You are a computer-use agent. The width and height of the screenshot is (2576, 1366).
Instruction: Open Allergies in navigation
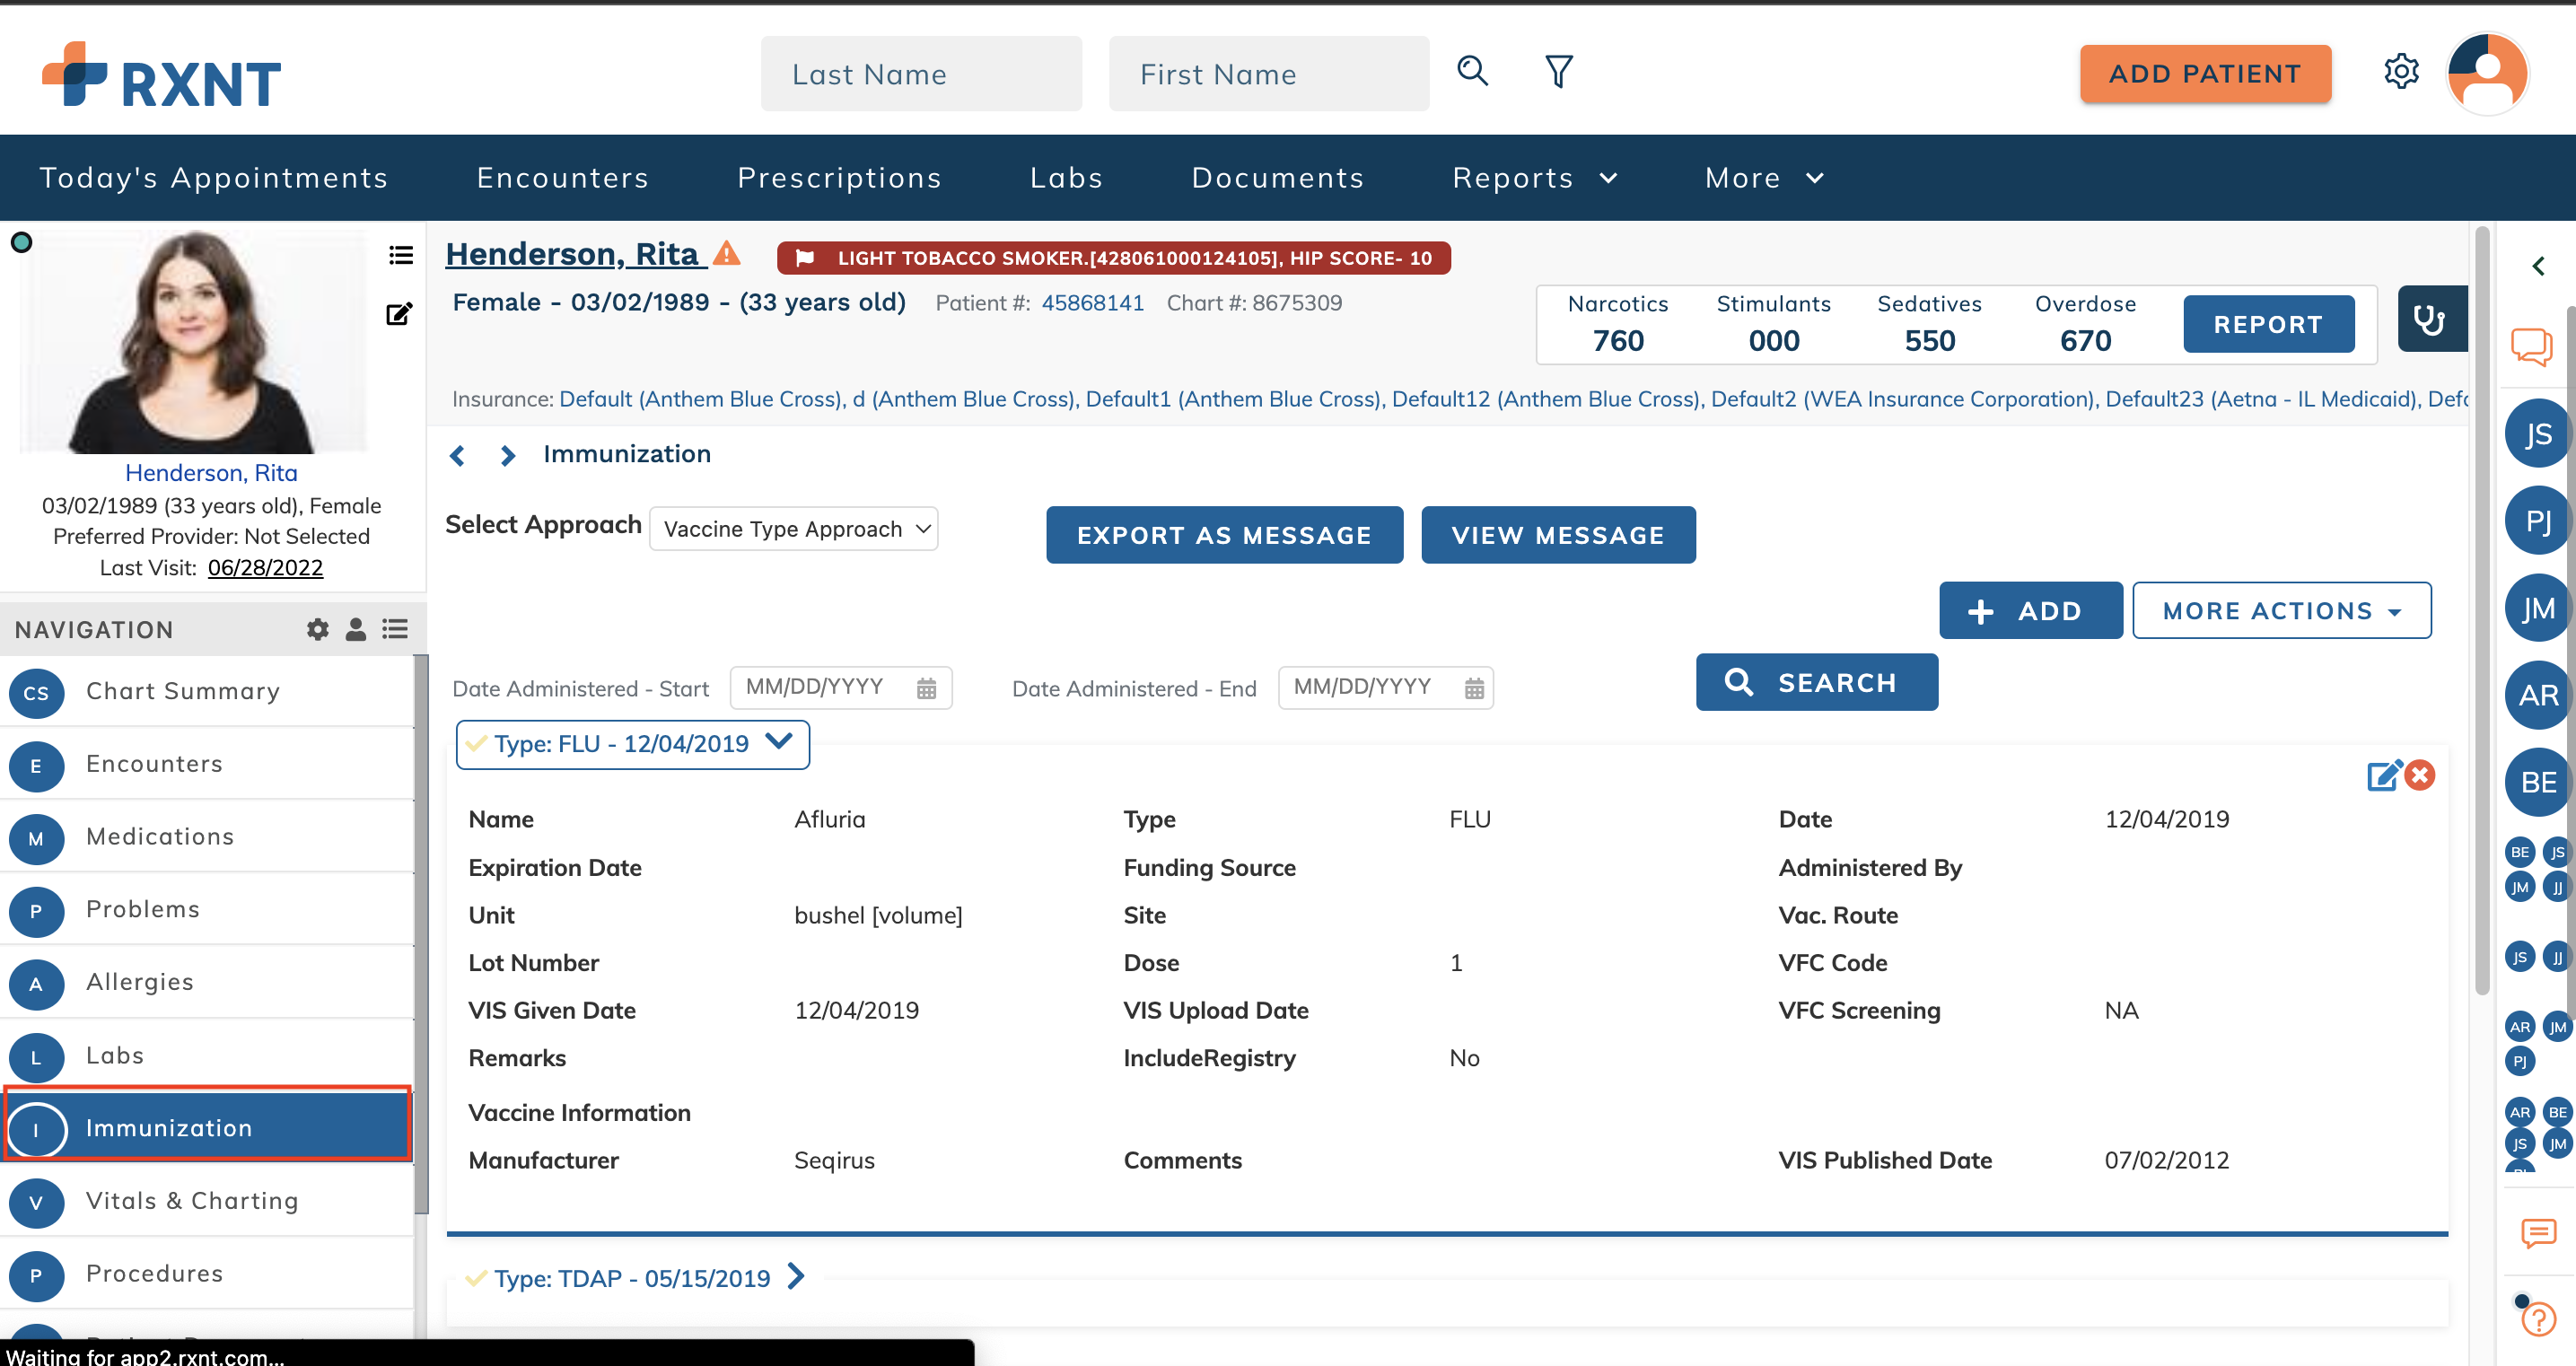click(x=207, y=983)
